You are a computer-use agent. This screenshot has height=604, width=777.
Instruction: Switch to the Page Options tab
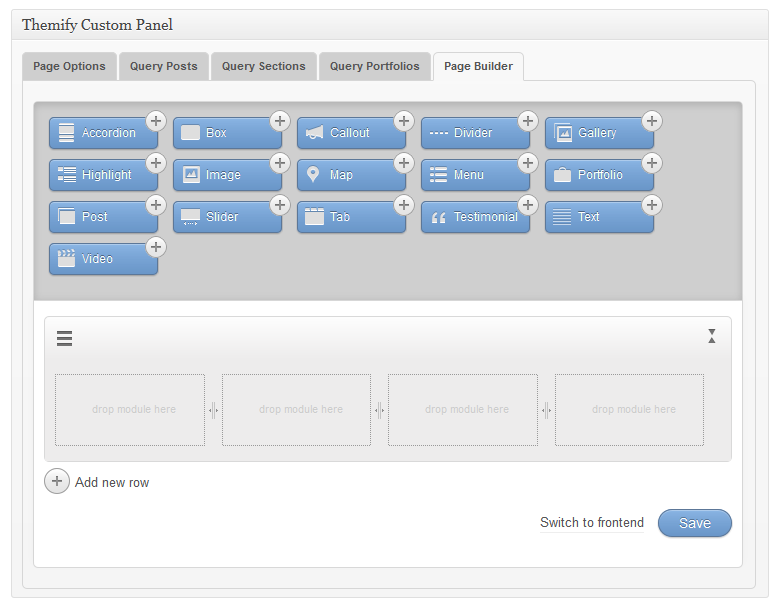pos(69,67)
